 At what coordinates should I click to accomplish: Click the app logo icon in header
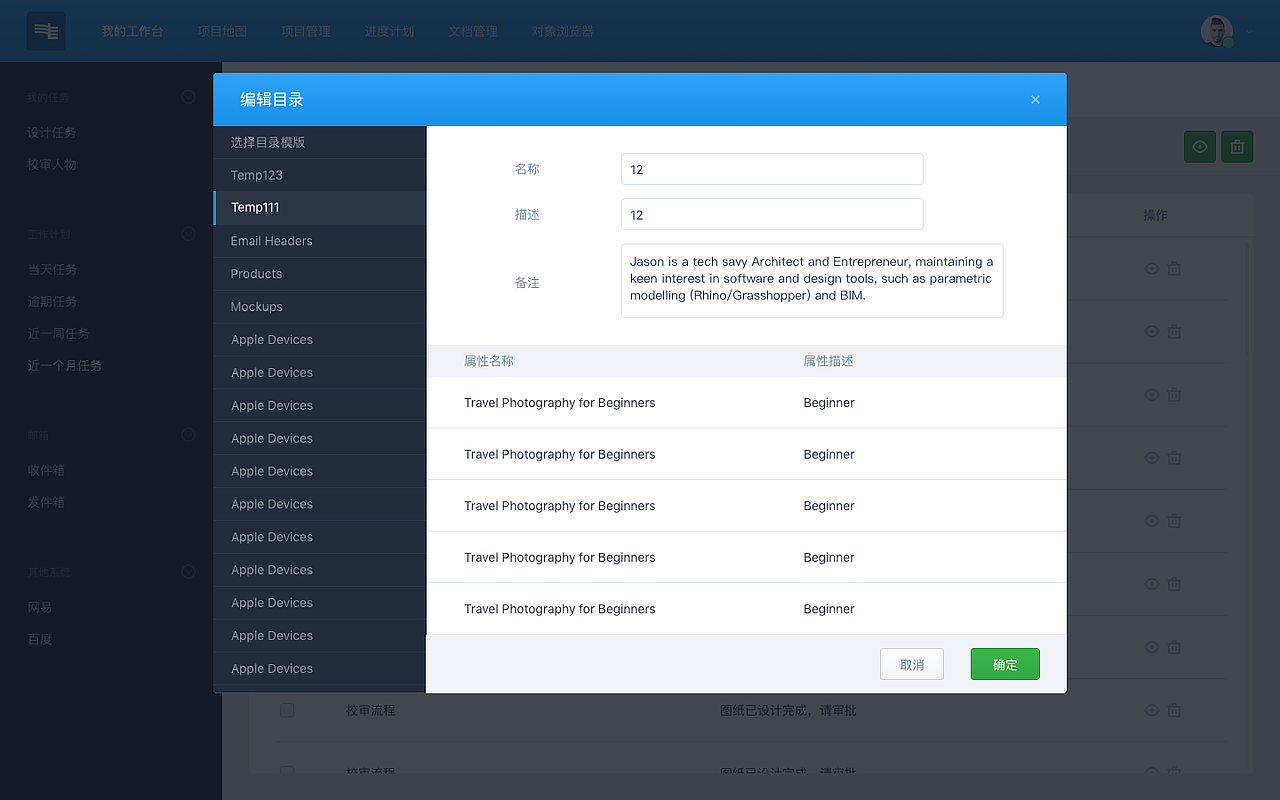coord(46,31)
